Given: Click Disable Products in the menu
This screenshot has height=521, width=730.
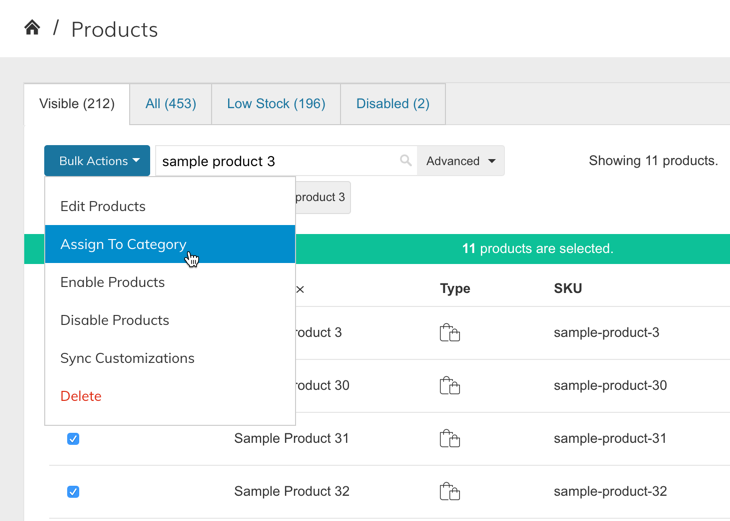Looking at the screenshot, I should pos(115,321).
